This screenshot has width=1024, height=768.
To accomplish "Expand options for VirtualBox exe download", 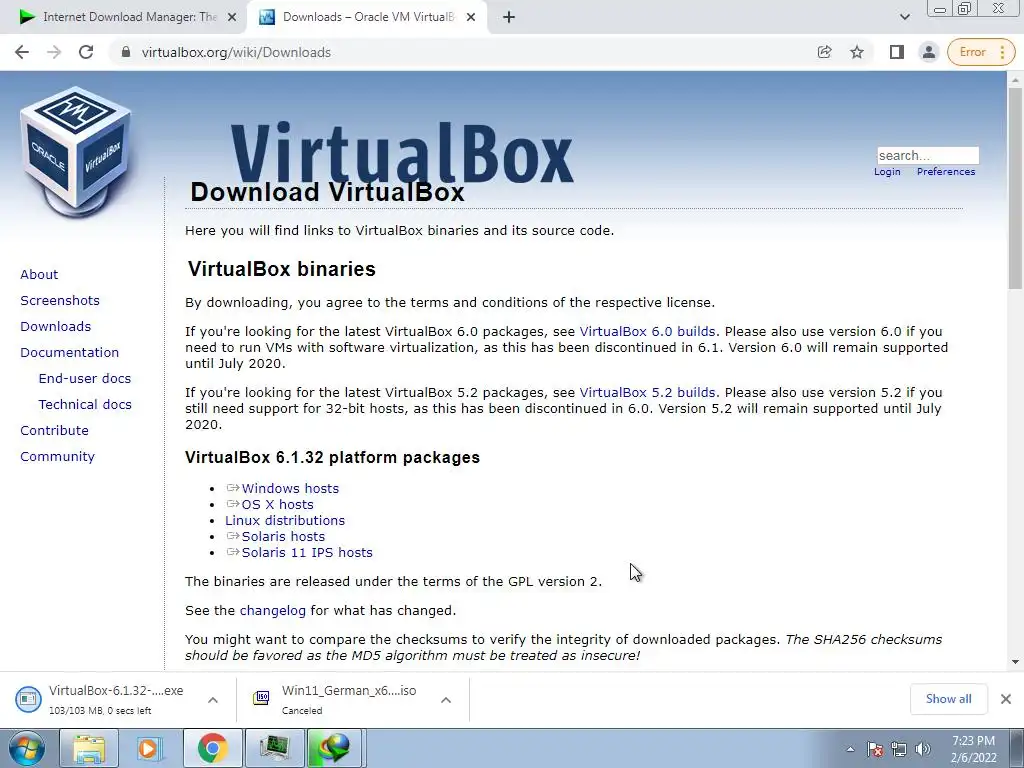I will 213,700.
